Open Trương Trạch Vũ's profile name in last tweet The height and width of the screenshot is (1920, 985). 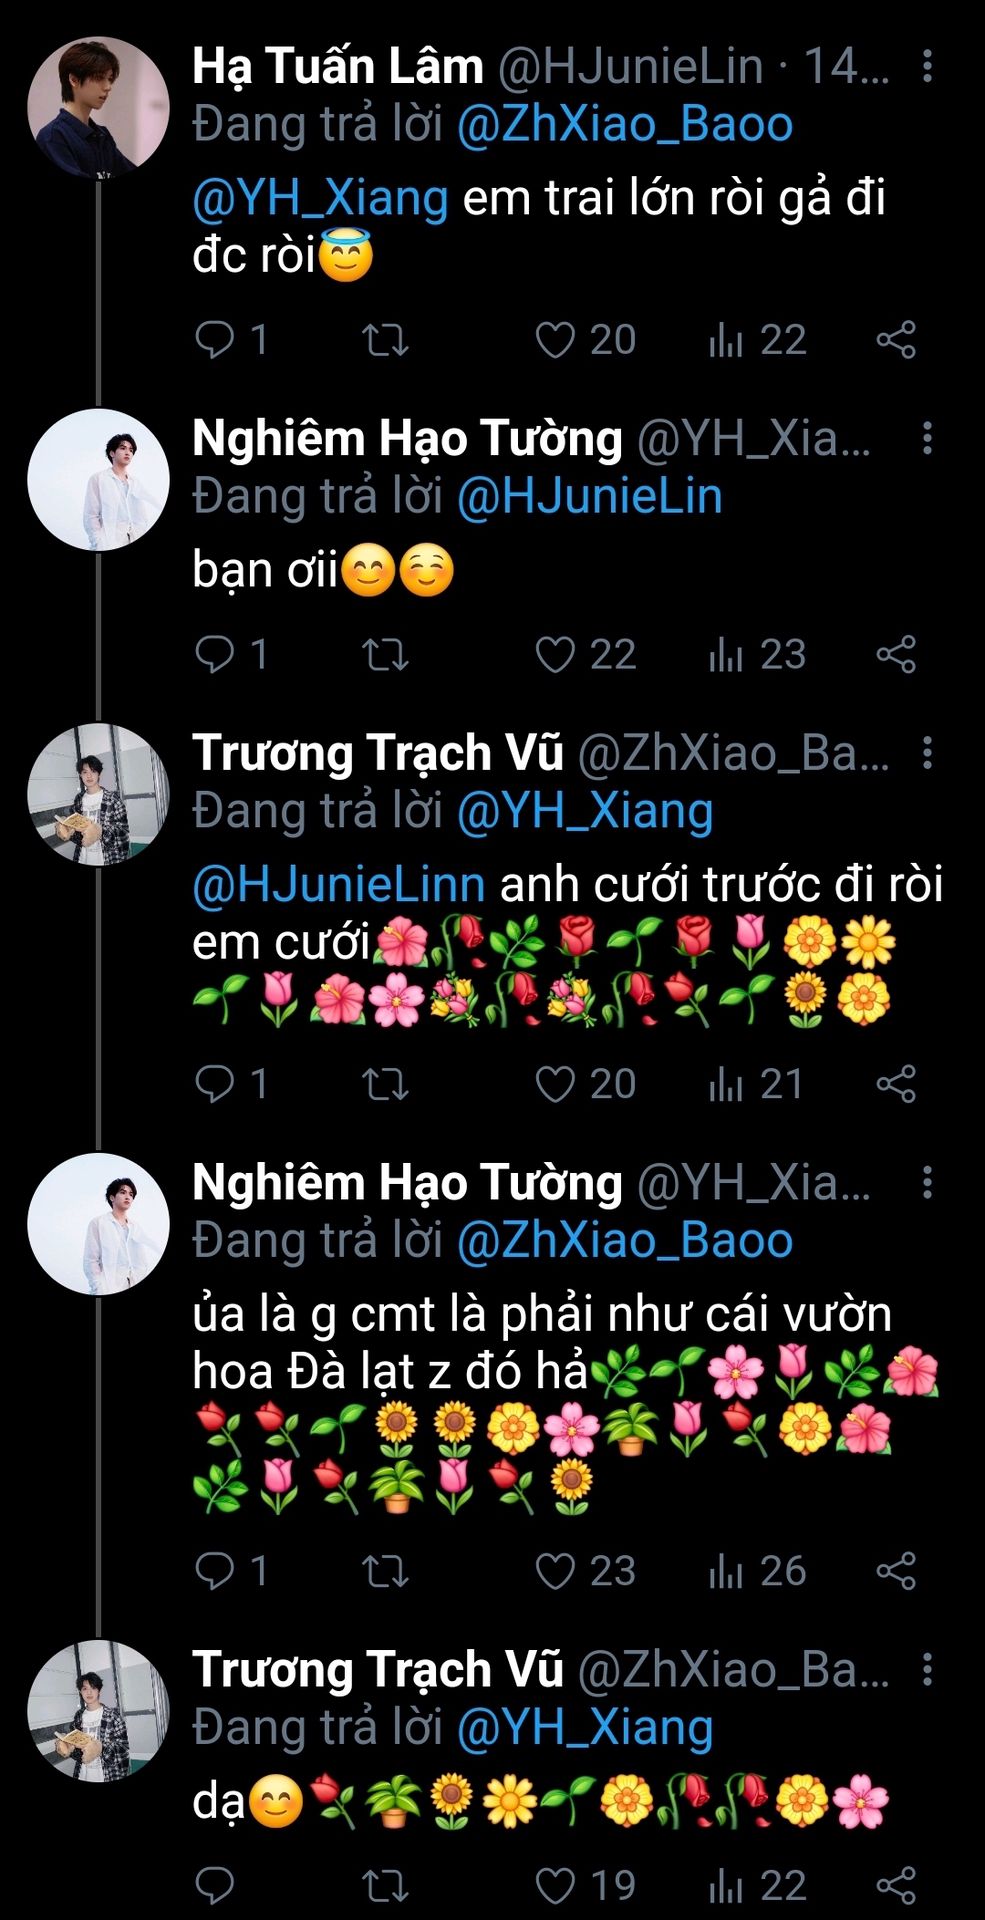click(x=378, y=1670)
